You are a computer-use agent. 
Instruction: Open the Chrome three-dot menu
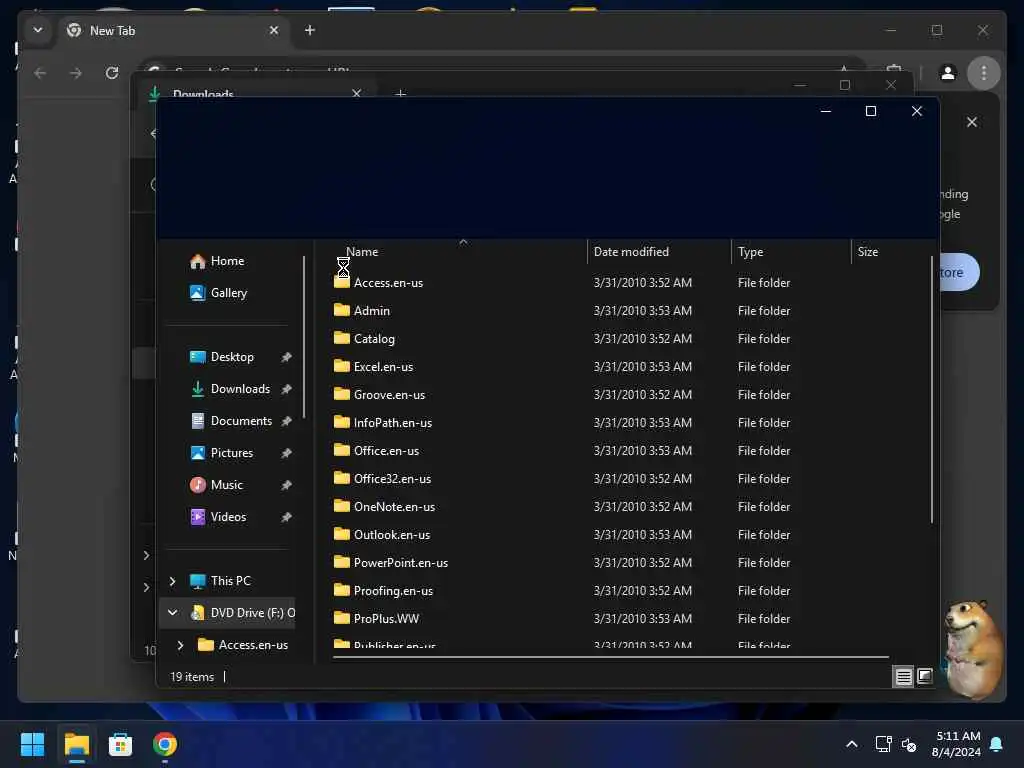pyautogui.click(x=984, y=73)
